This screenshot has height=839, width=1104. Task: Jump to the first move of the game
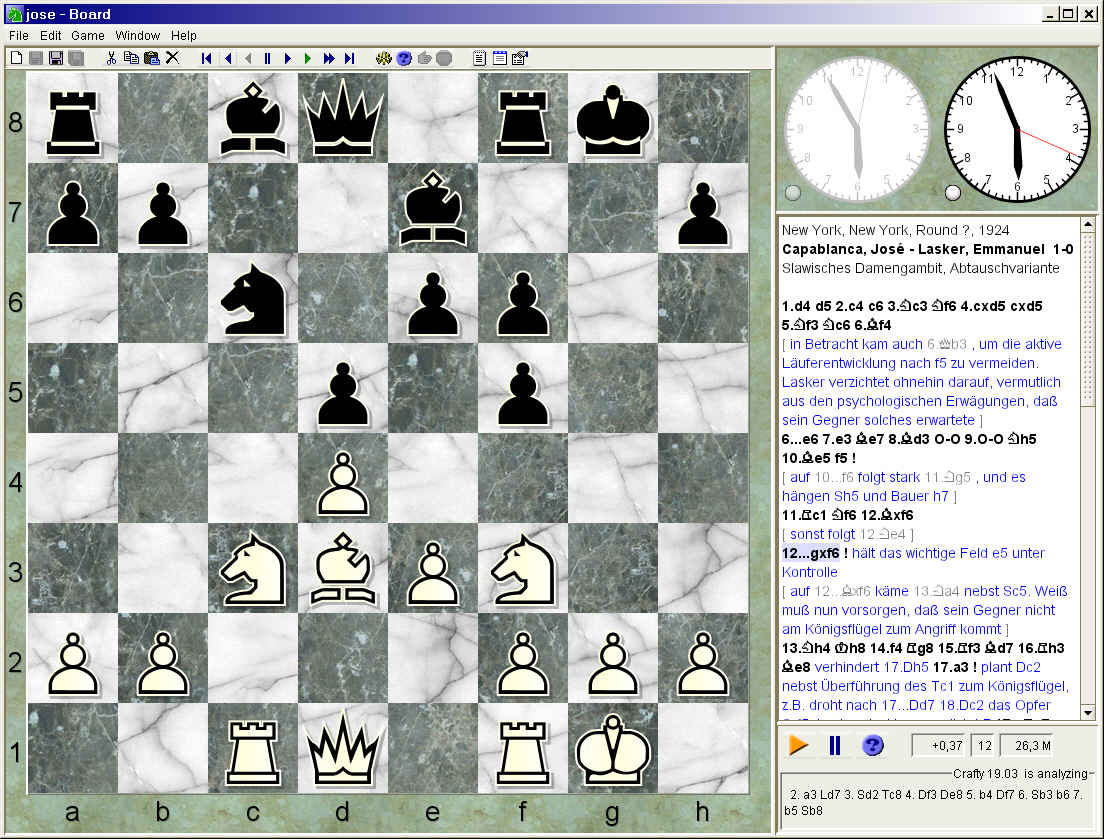click(x=207, y=58)
